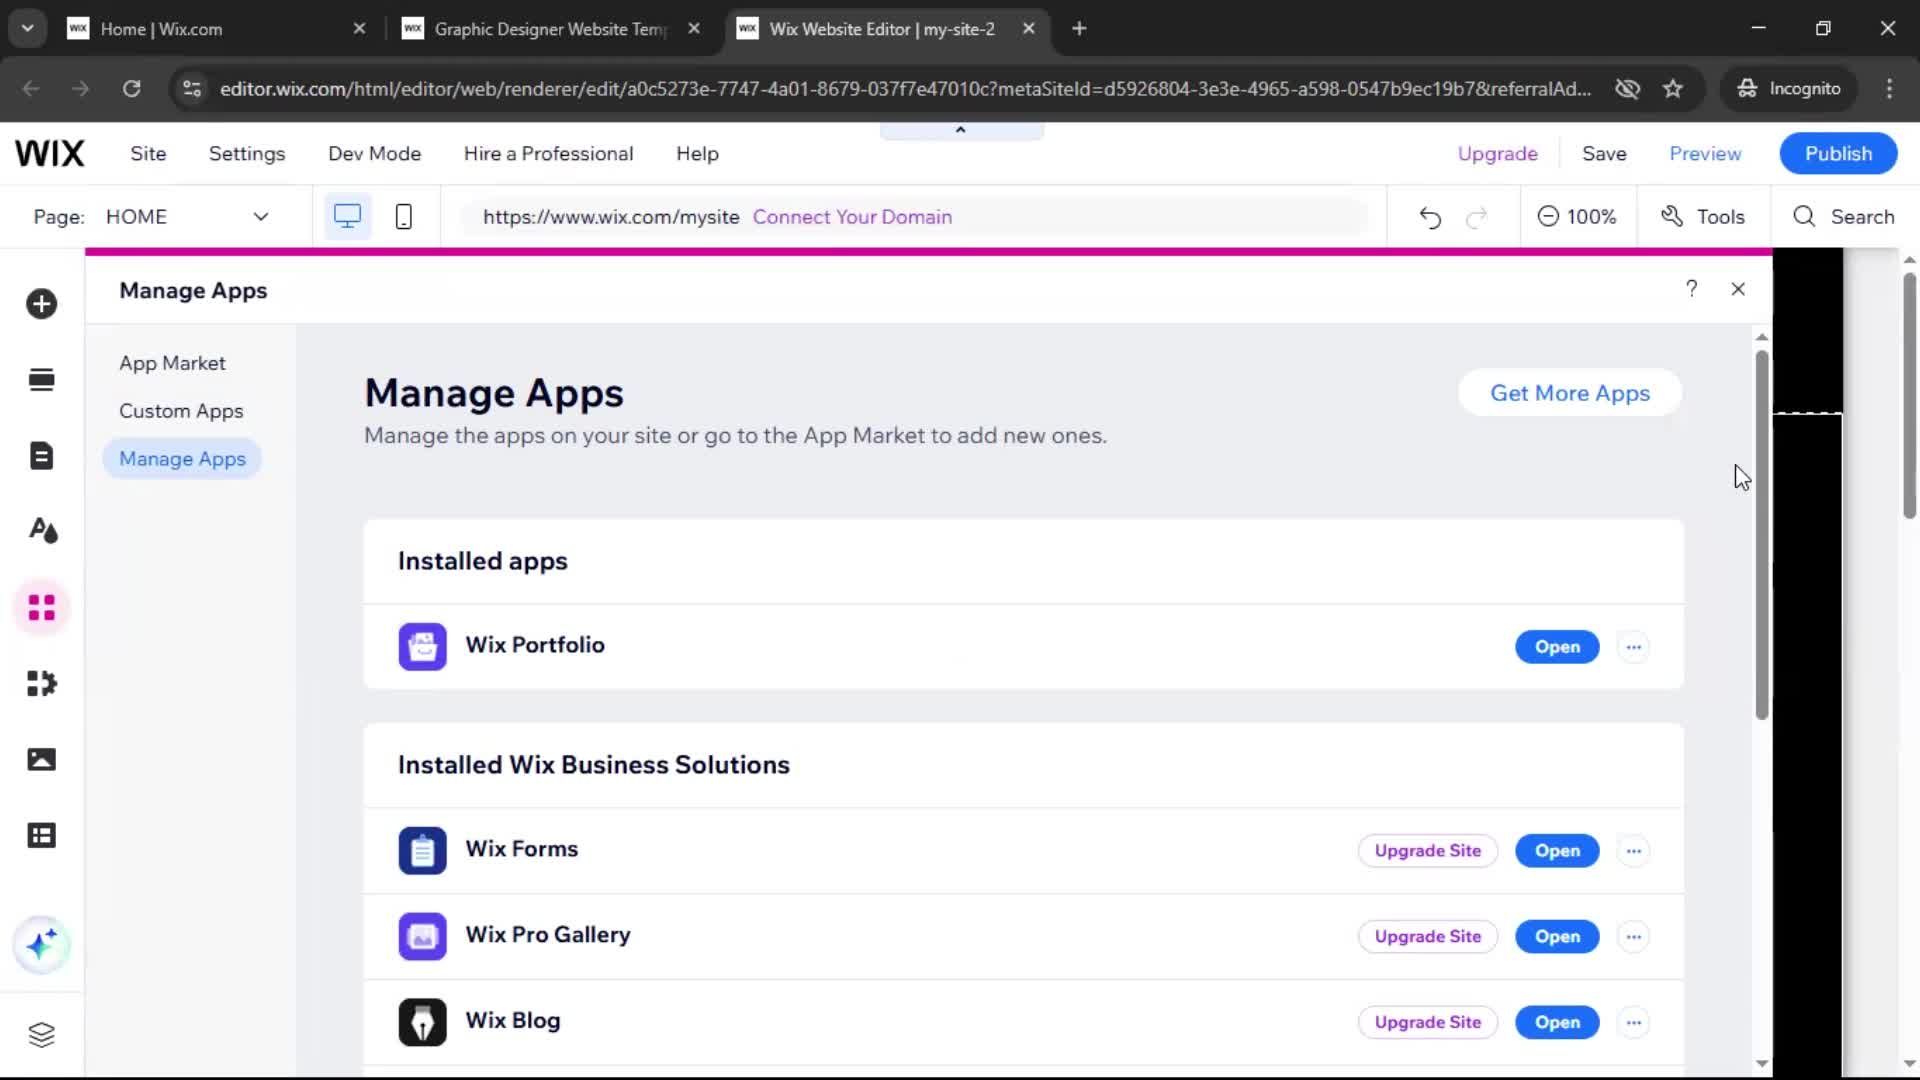Switch to Graphic Designer Website Template tab

[550, 29]
